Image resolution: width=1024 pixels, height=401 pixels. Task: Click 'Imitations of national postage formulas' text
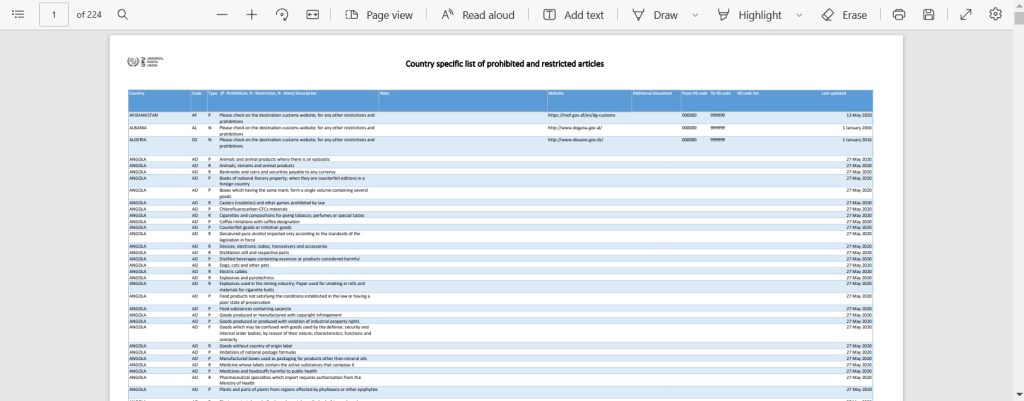pos(258,352)
